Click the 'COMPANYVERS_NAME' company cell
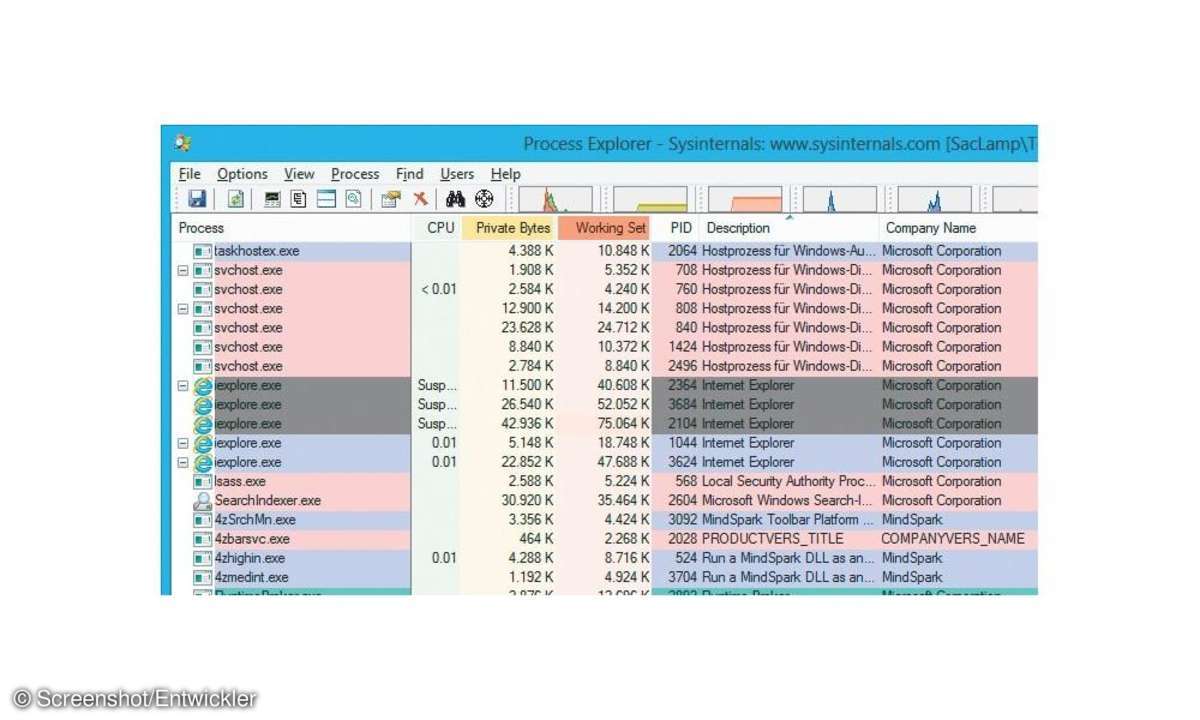The width and height of the screenshot is (1200, 720). [x=953, y=539]
